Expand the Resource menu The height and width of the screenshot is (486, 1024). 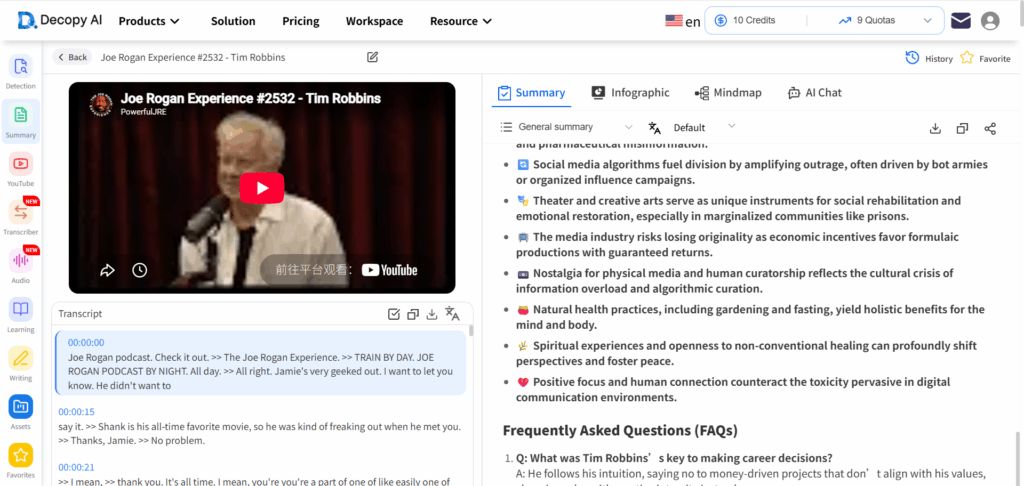click(x=461, y=21)
